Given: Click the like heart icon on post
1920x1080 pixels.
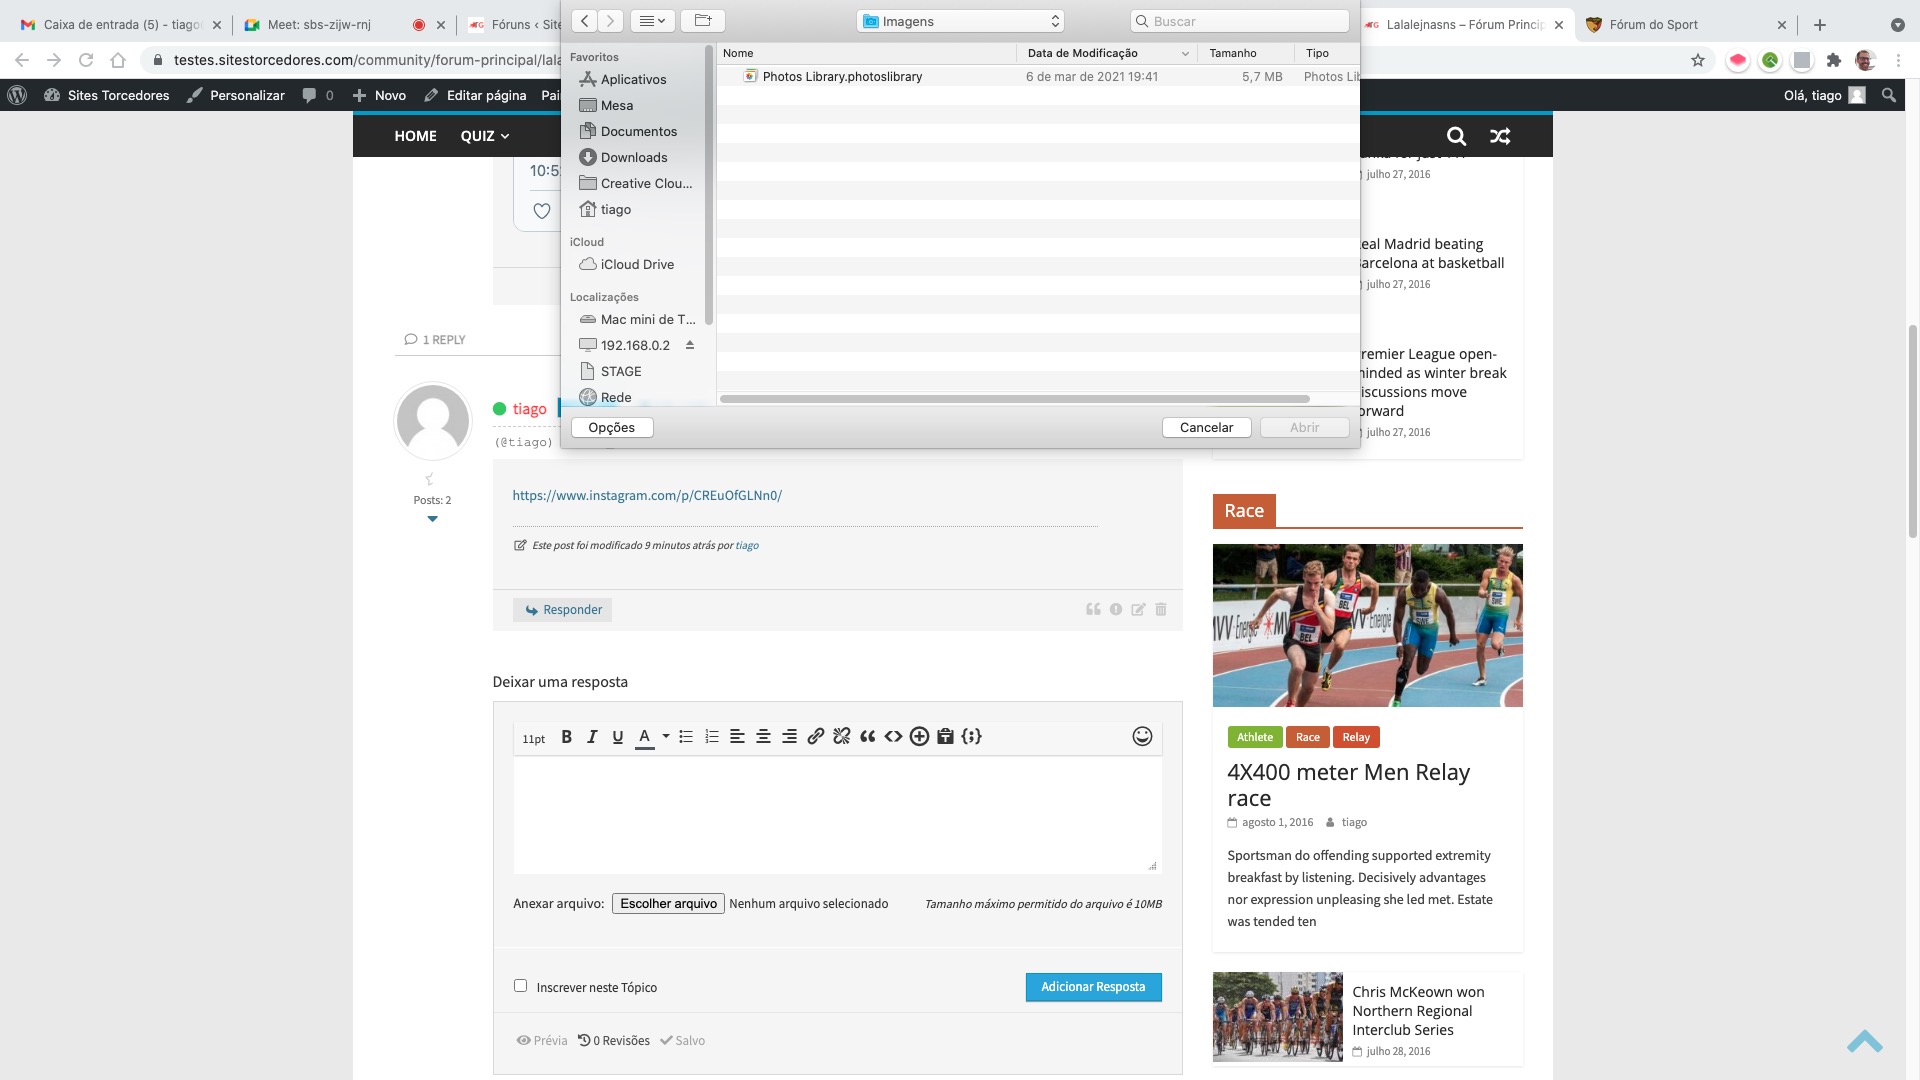Looking at the screenshot, I should point(541,211).
